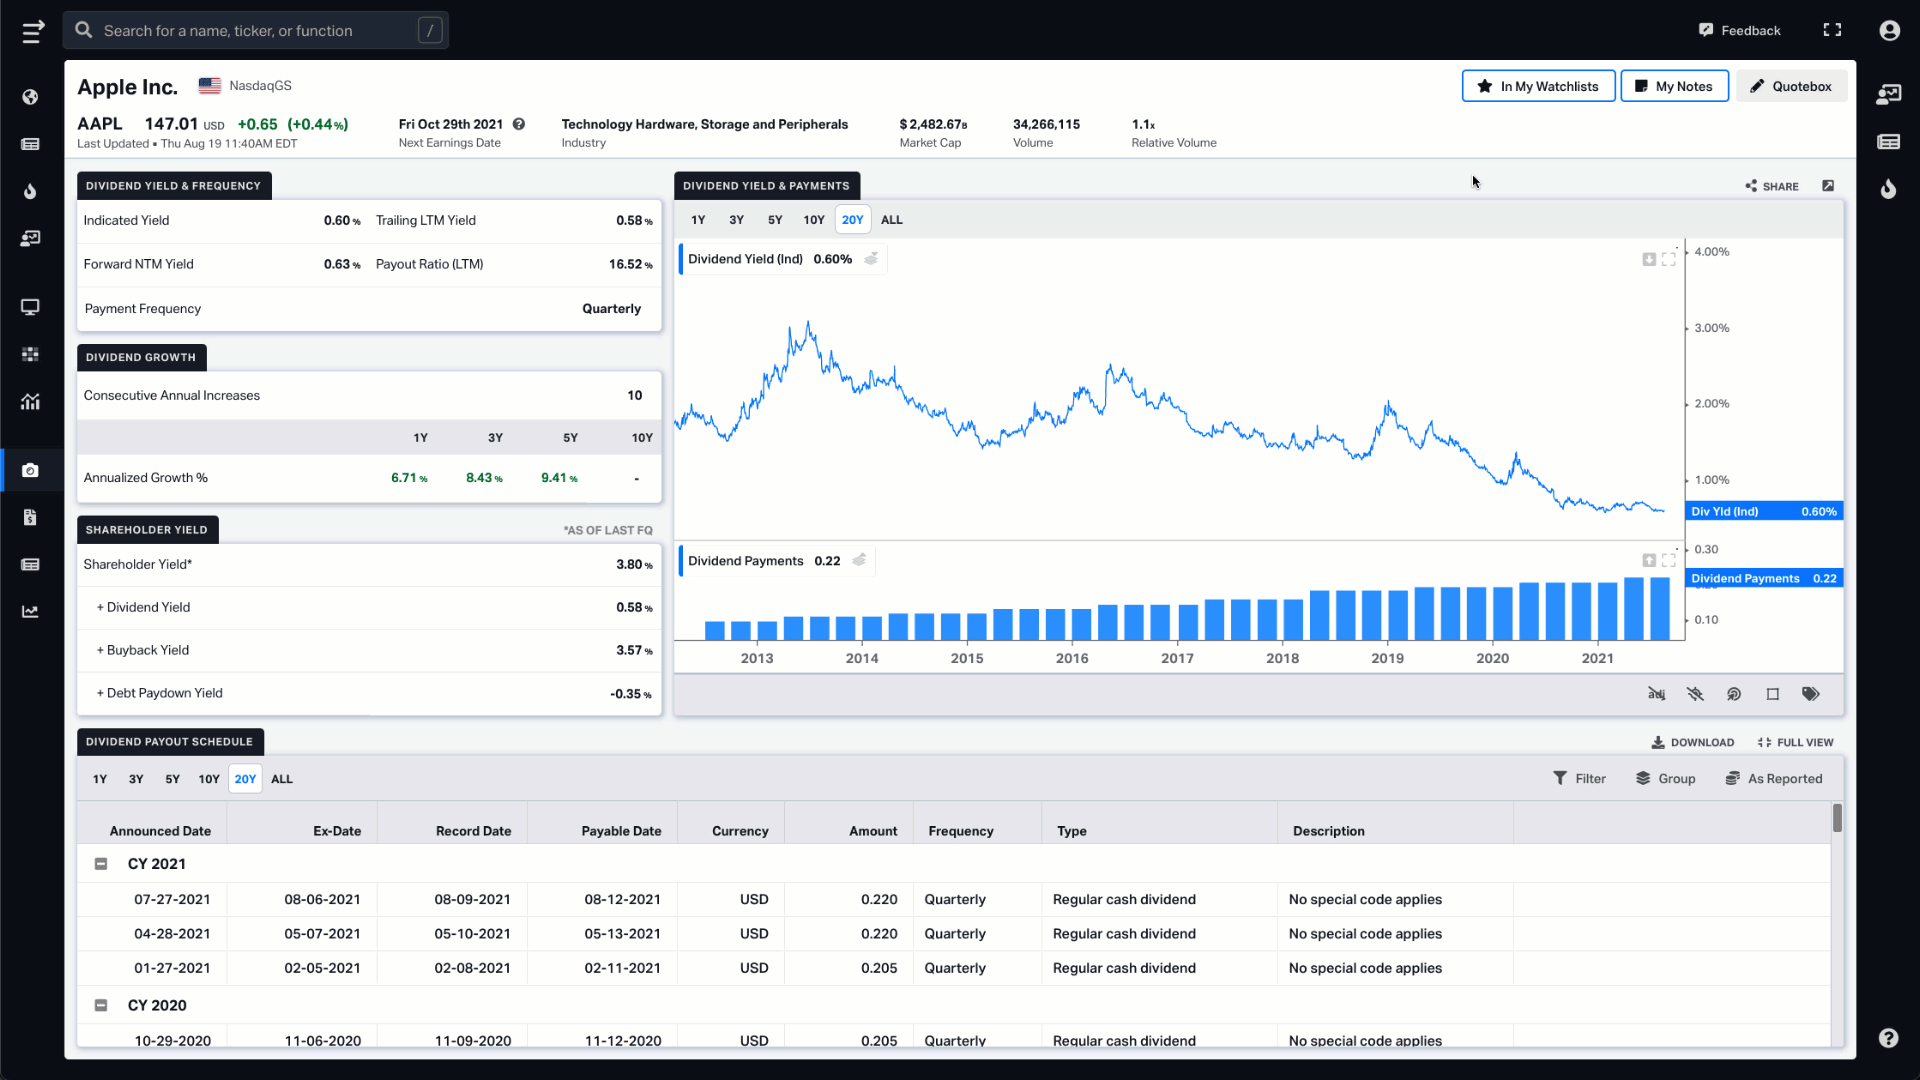Select the 5Y dividend yield chart tab
Viewport: 1920px width, 1080px height.
click(774, 219)
